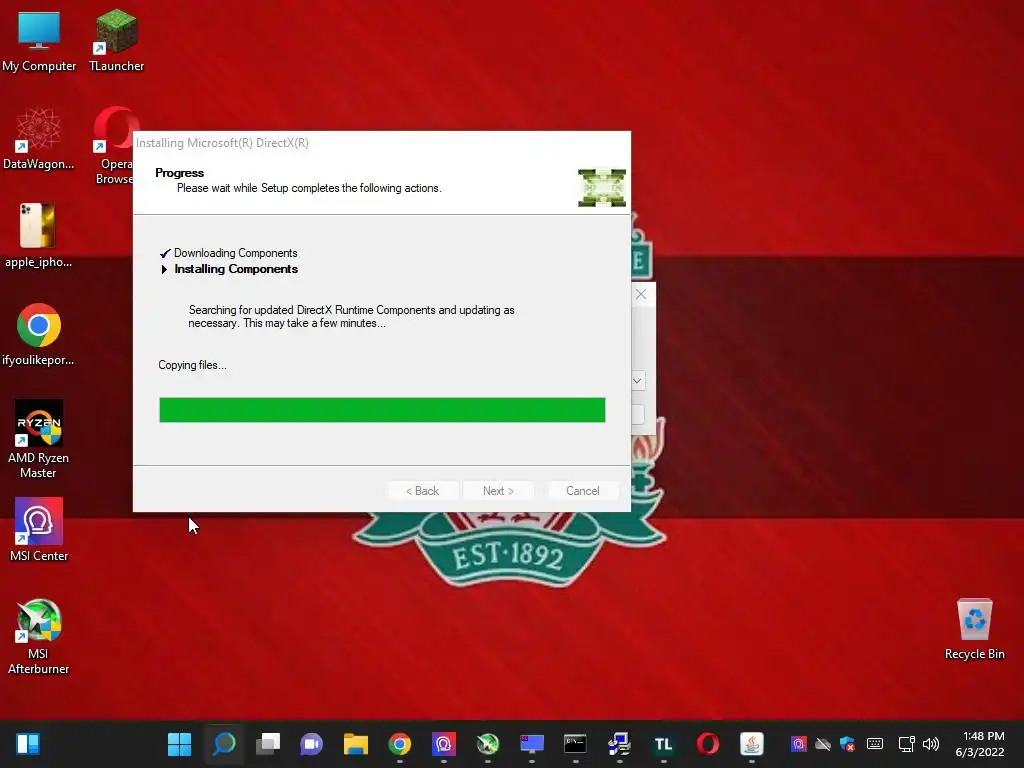Open the Recycle Bin

(974, 628)
